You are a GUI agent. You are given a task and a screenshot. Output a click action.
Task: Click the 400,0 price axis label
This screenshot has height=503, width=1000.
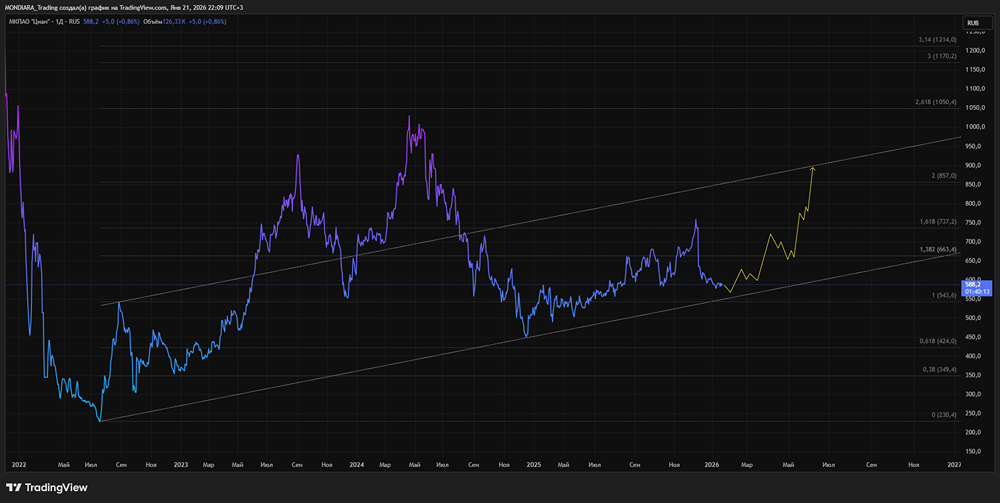coord(973,356)
